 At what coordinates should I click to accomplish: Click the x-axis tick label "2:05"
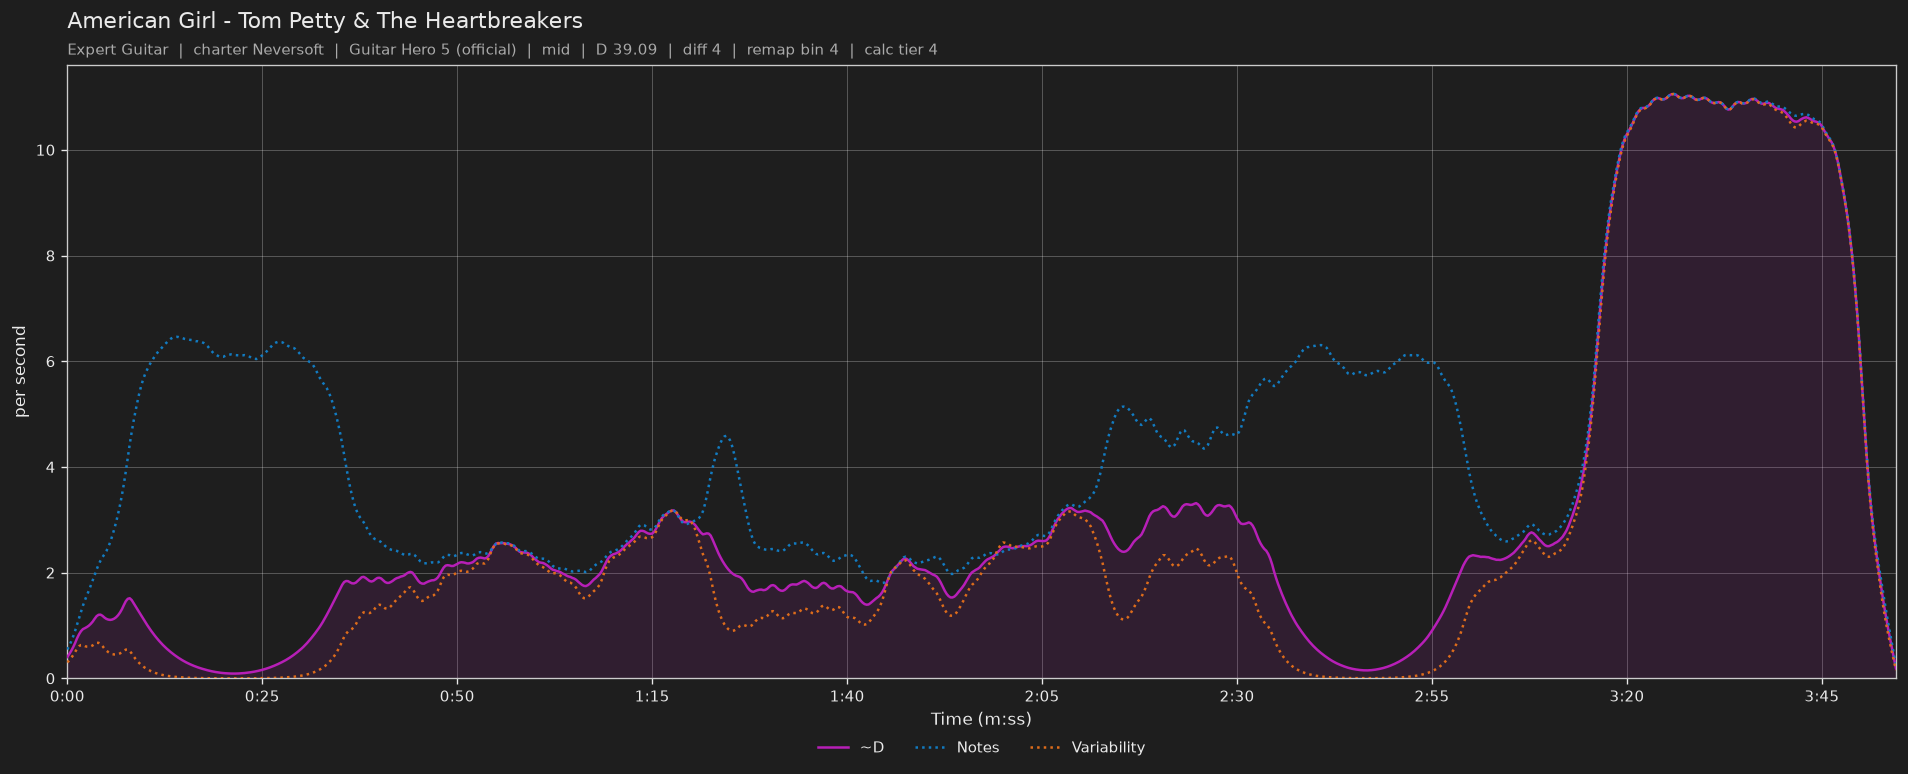[1042, 697]
